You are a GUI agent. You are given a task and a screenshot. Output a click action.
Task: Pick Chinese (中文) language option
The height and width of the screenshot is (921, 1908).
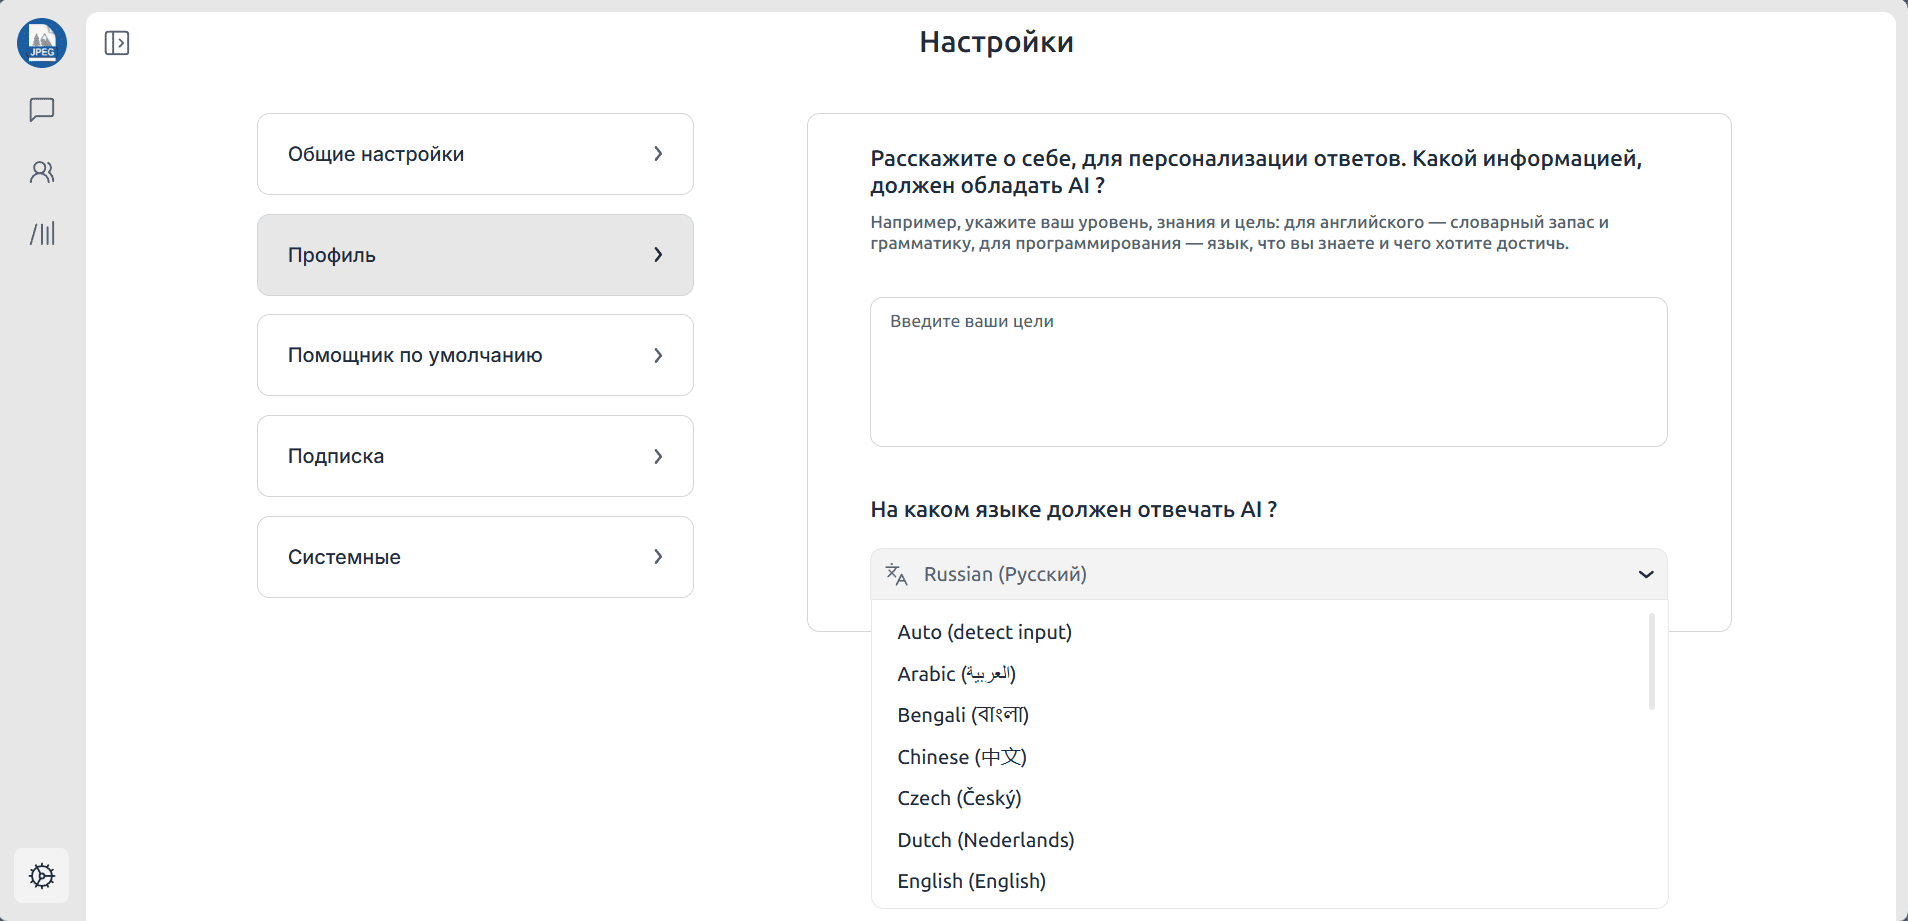pyautogui.click(x=961, y=757)
